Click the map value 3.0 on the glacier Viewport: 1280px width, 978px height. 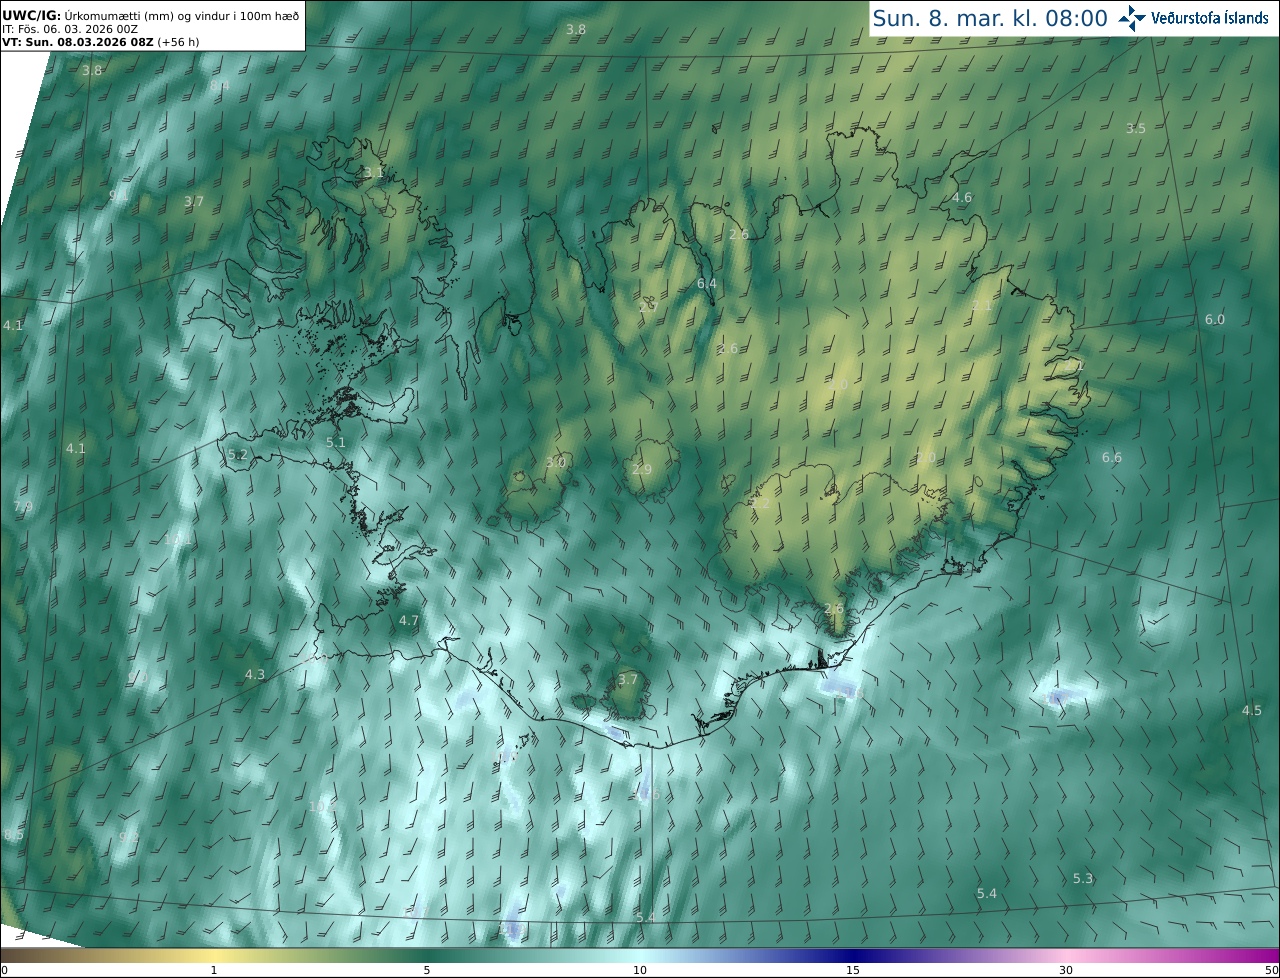click(556, 462)
